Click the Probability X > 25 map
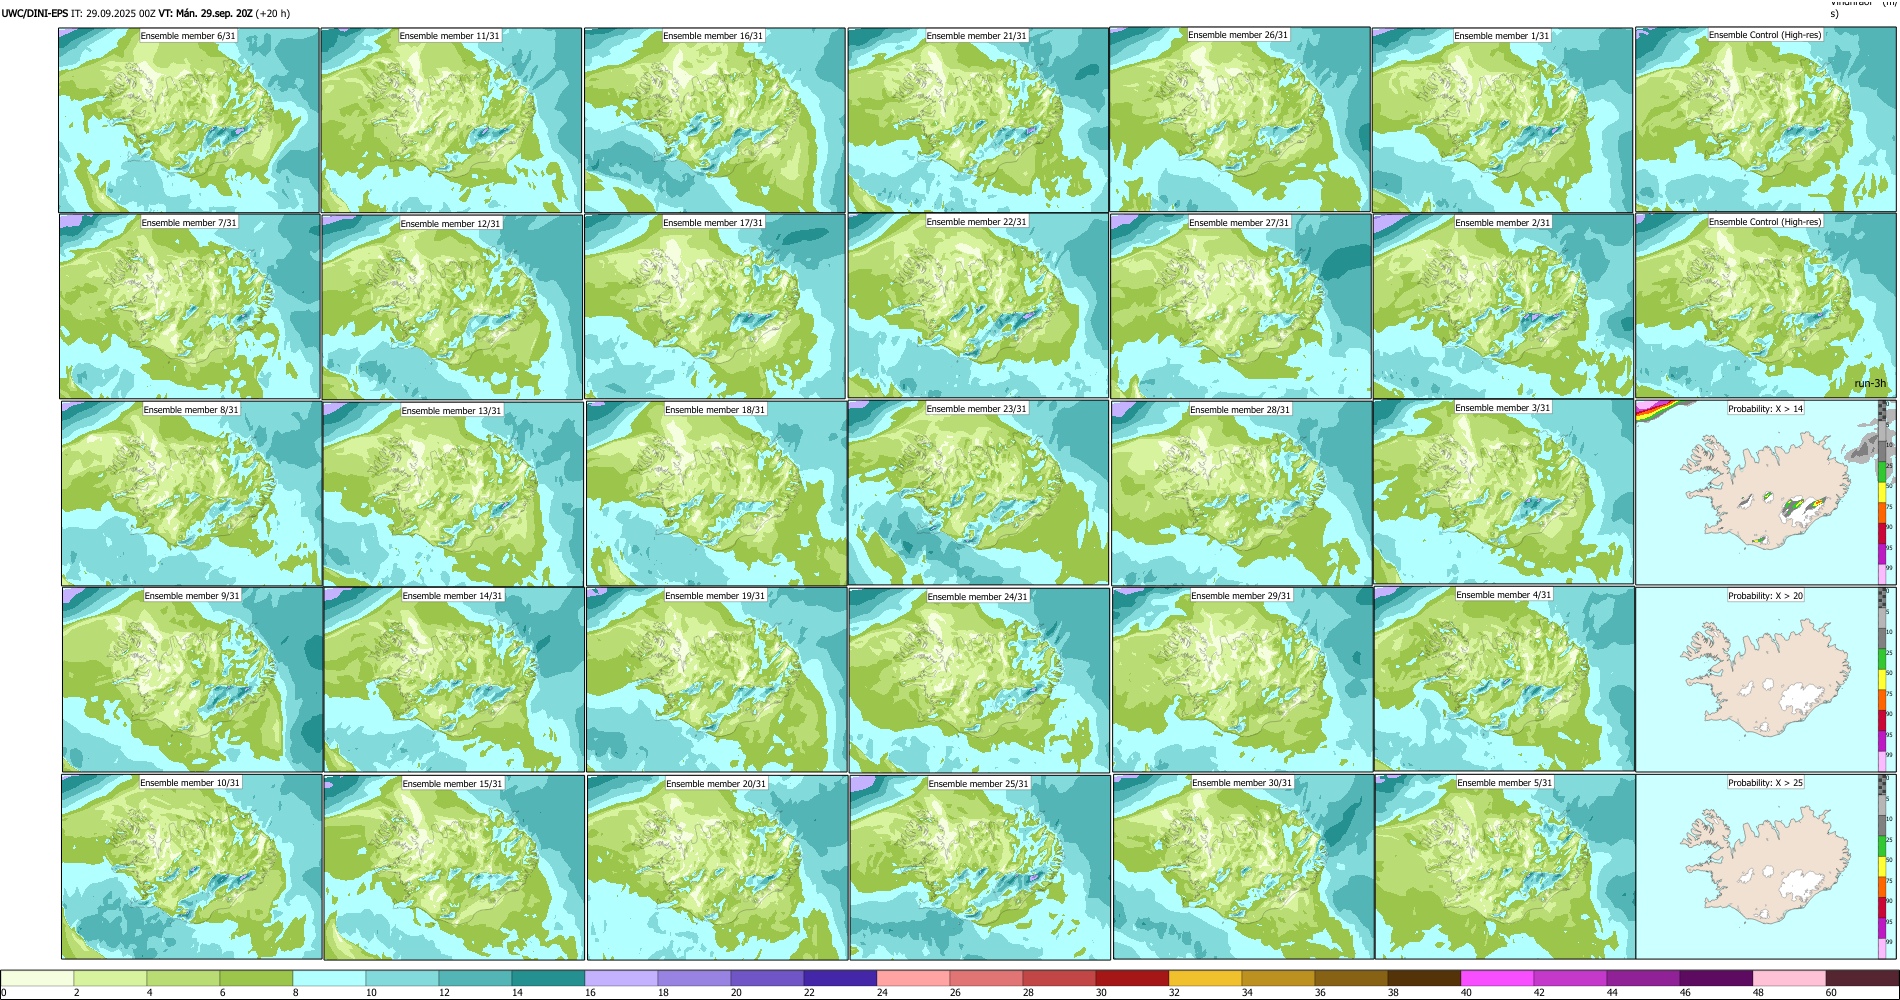 click(x=1766, y=866)
